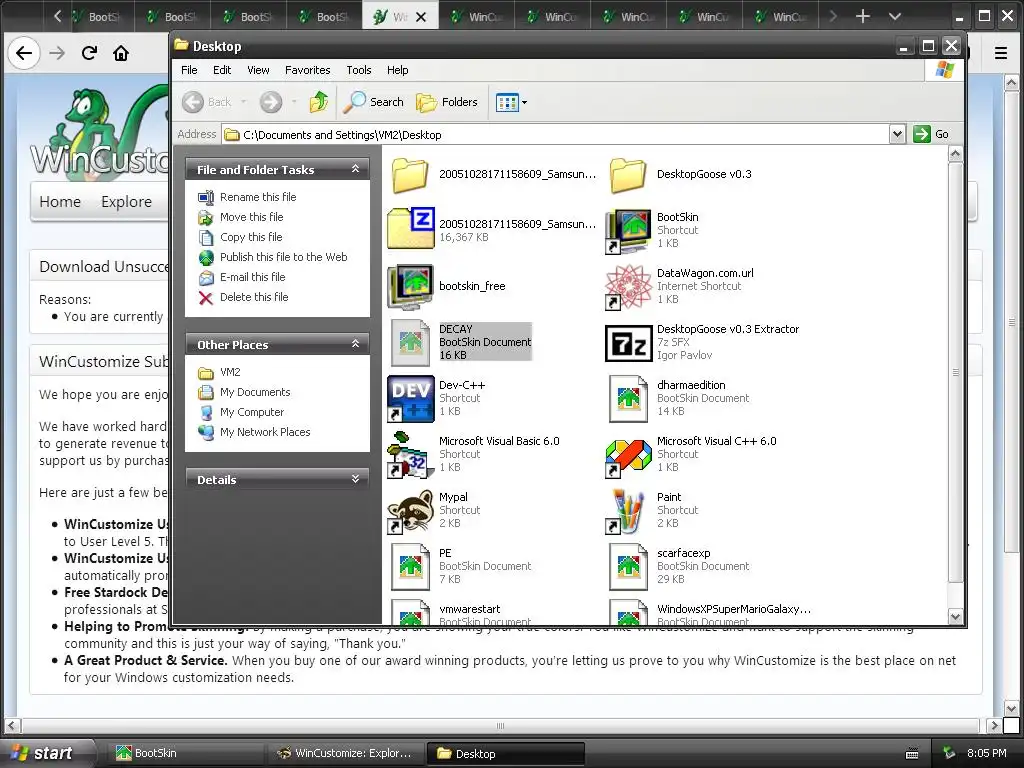Viewport: 1024px width, 768px height.
Task: Go to My Documents in Other Places
Action: point(255,392)
